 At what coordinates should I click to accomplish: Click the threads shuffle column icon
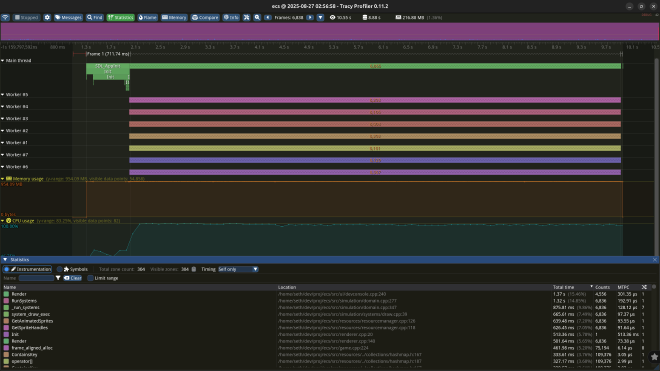(x=644, y=287)
